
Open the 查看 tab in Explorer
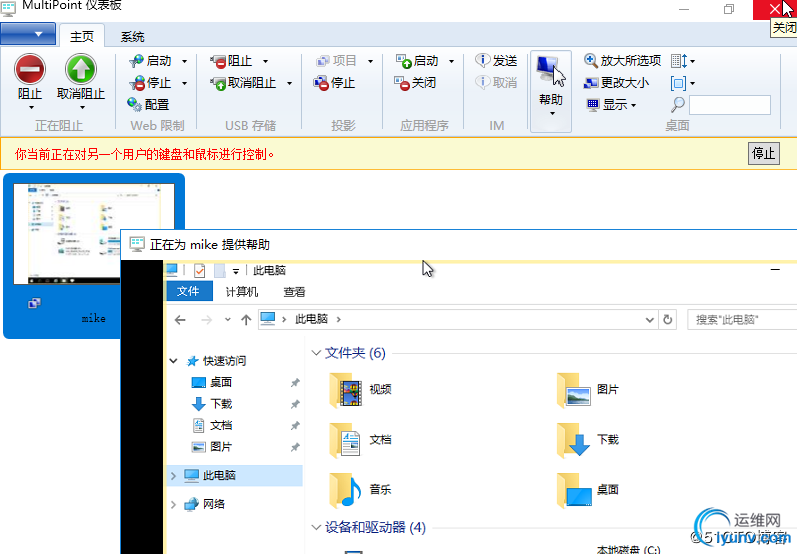(x=294, y=291)
